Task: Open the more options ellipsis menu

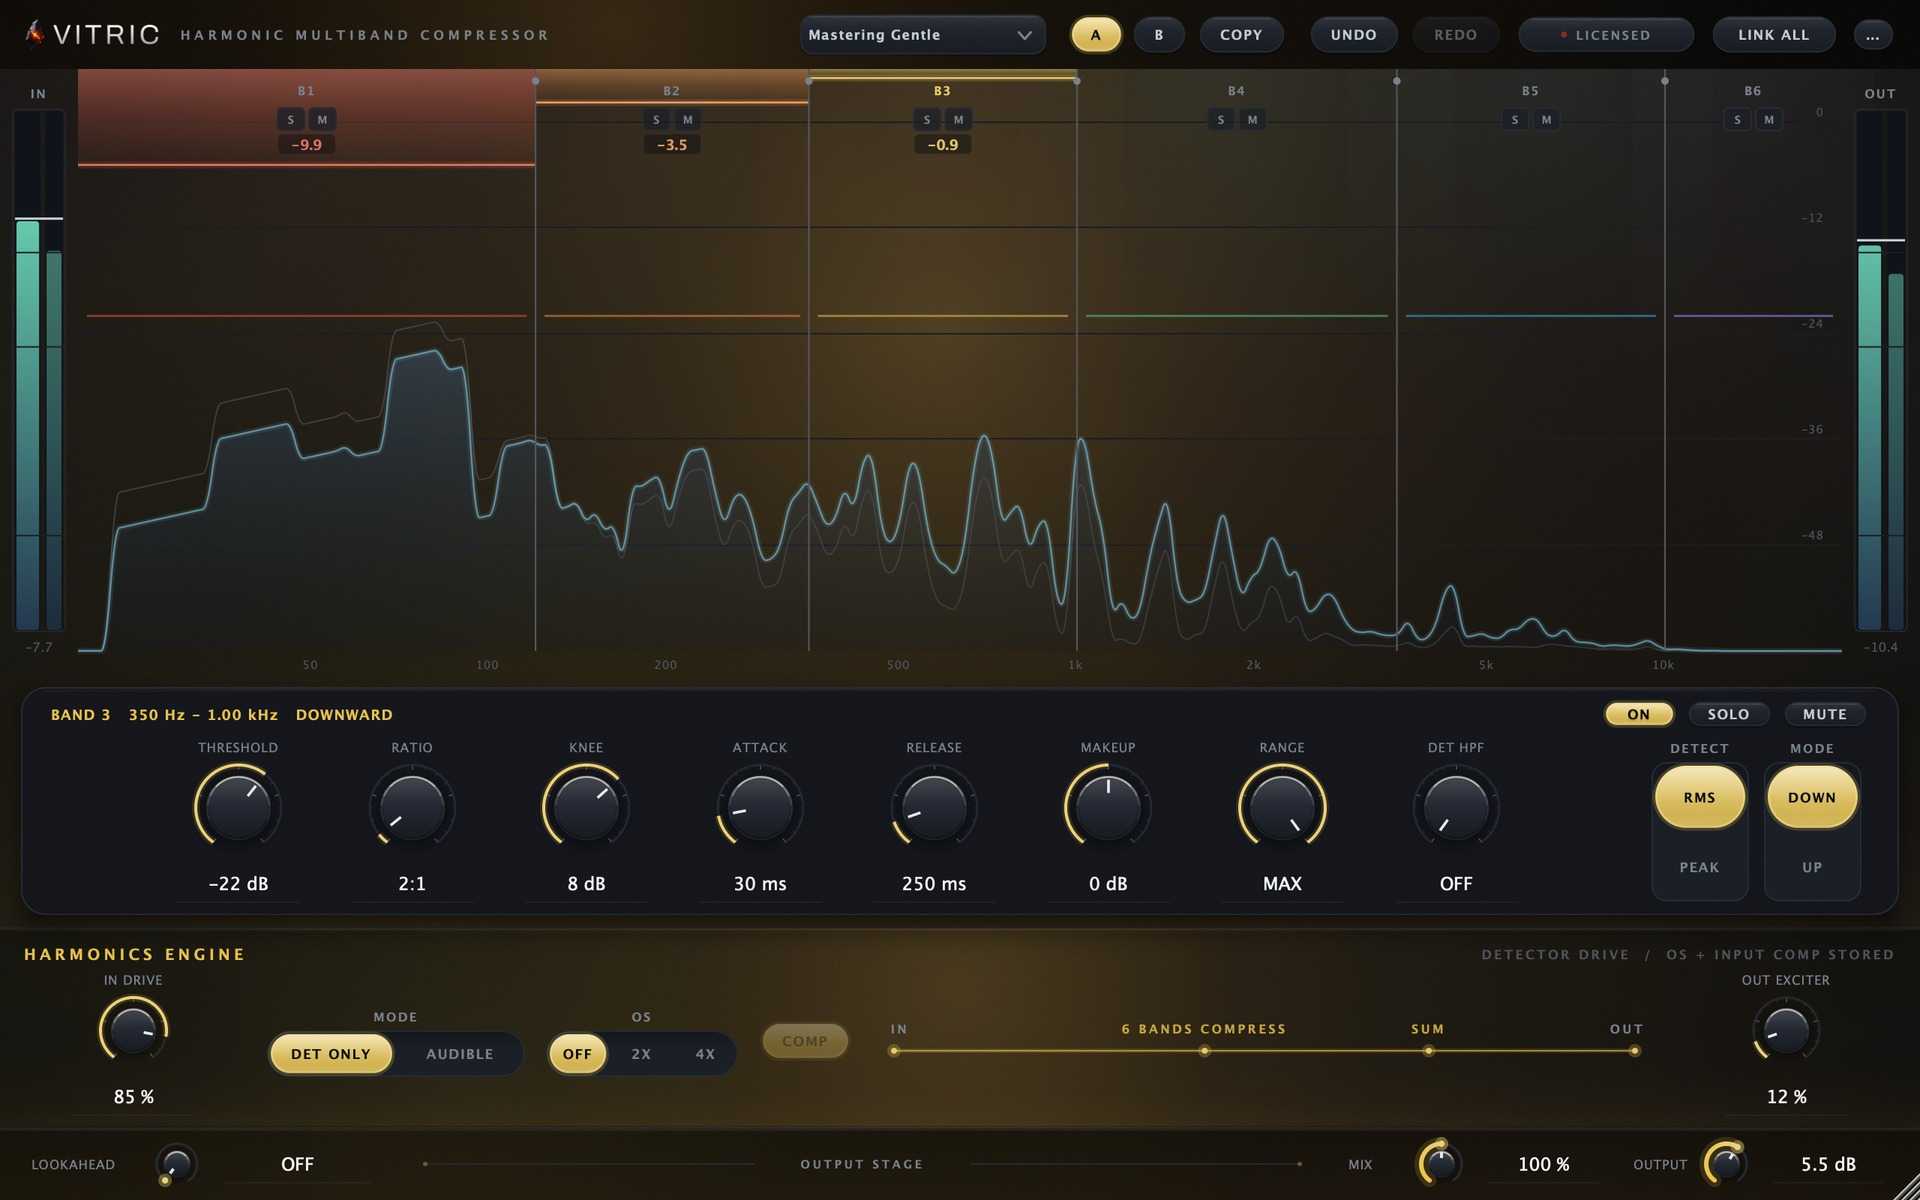Action: coord(1873,35)
